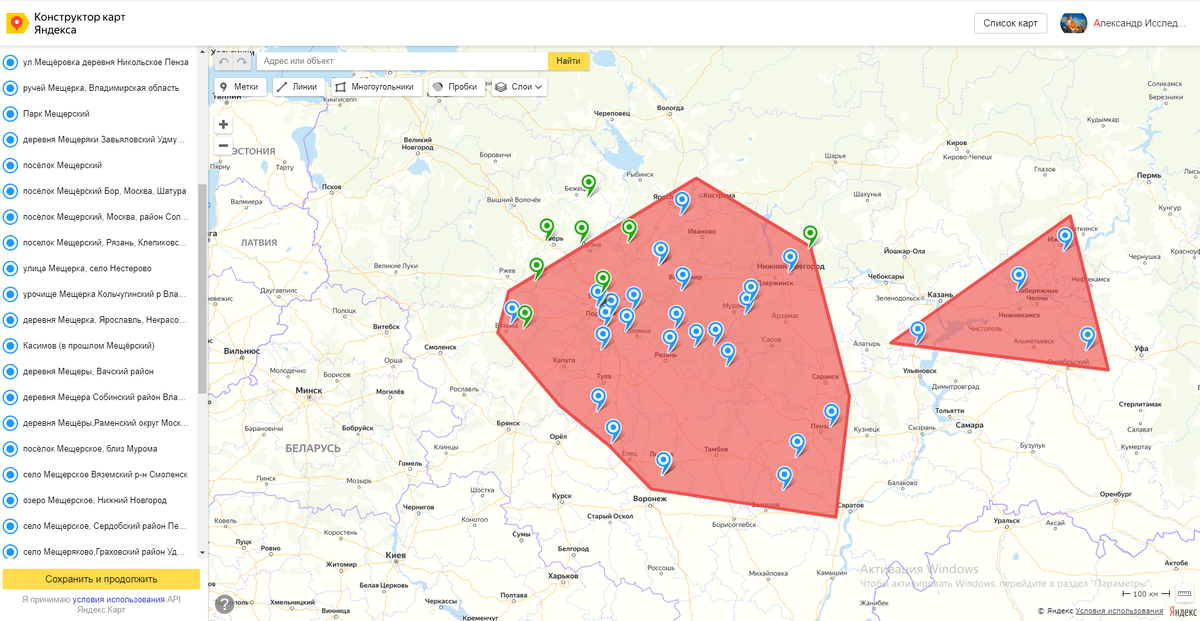
Task: Select the Линии line drawing tool
Action: click(297, 87)
